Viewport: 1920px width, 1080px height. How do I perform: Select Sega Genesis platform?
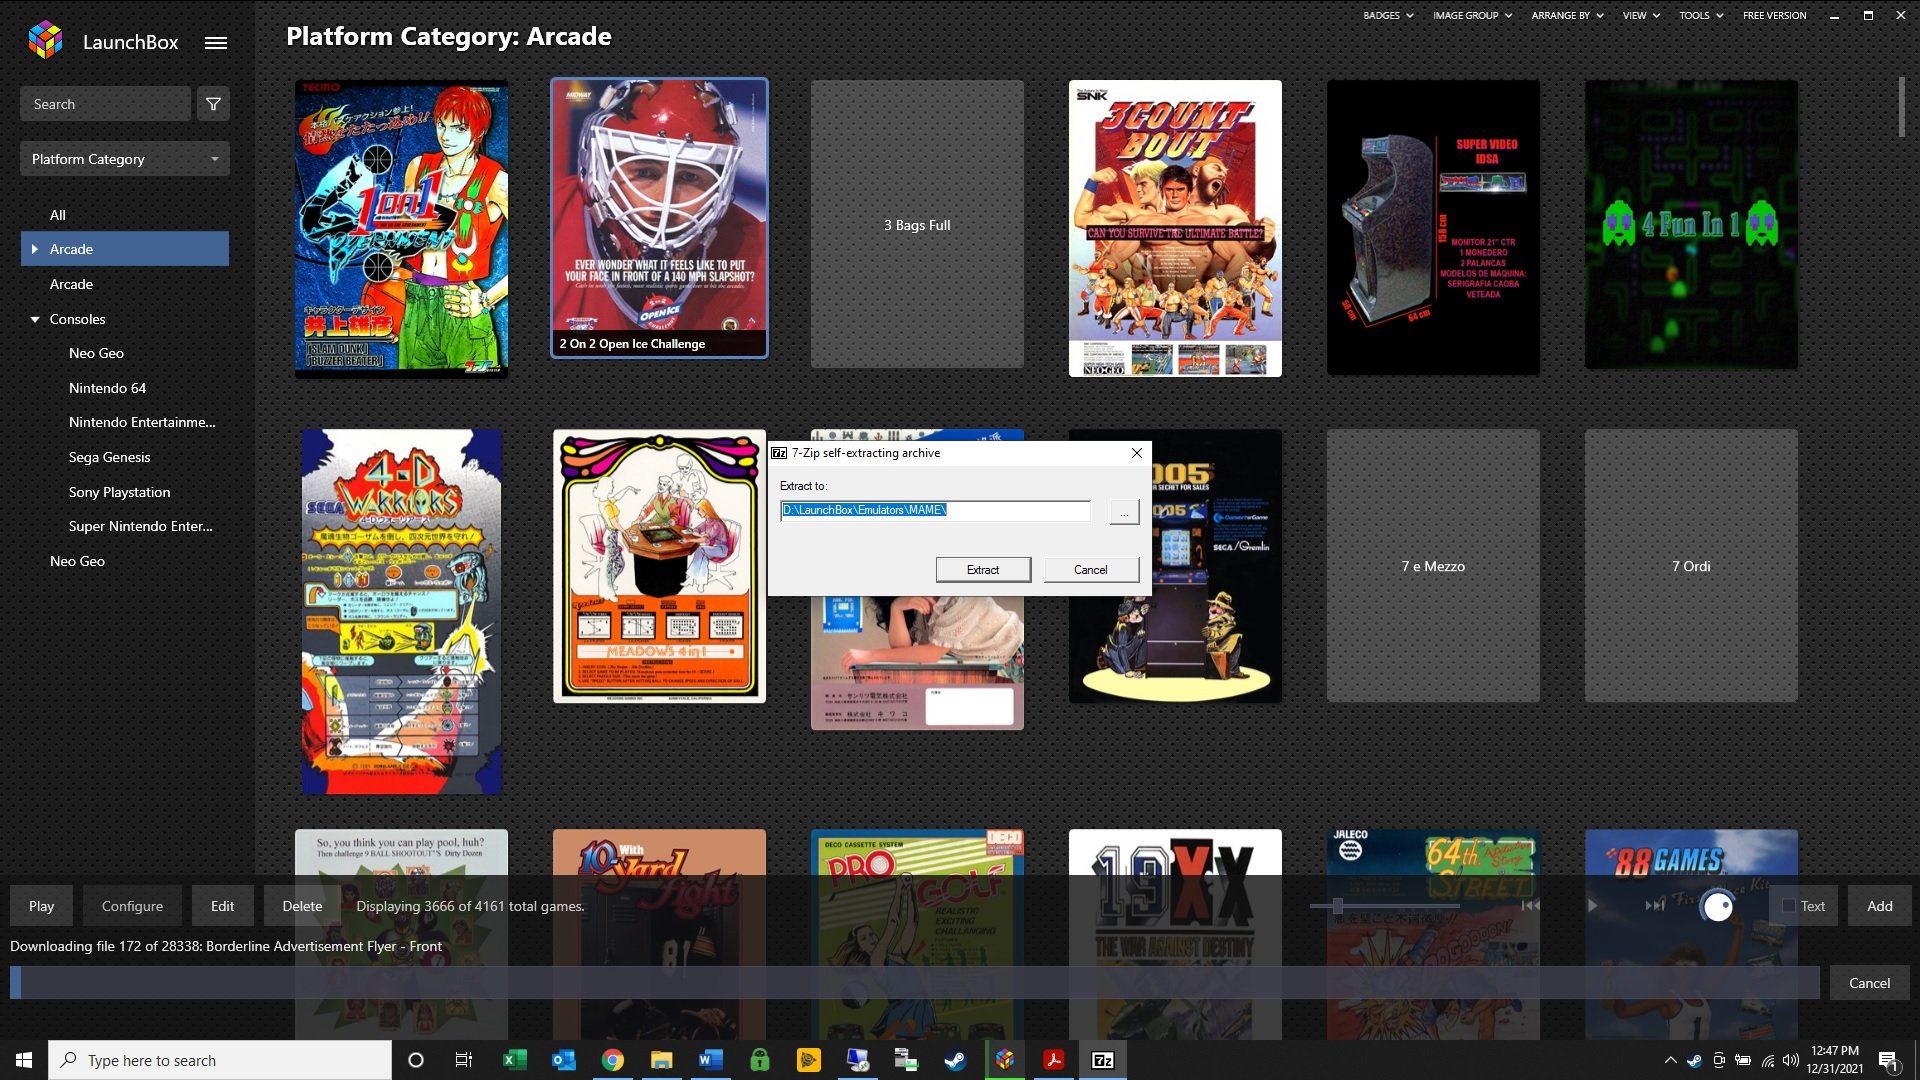coord(109,457)
